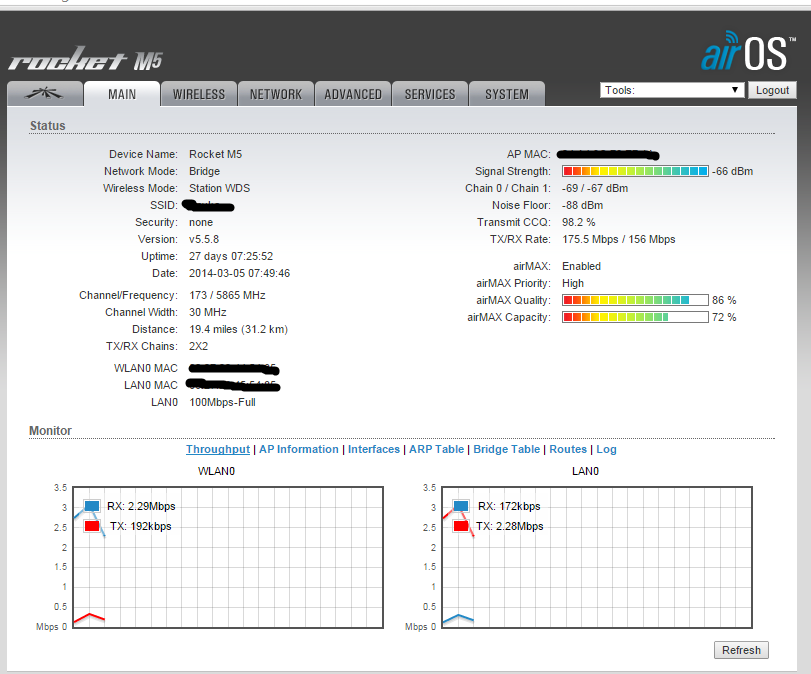Switch to the MAIN tab
This screenshot has height=674, width=811.
click(x=122, y=94)
